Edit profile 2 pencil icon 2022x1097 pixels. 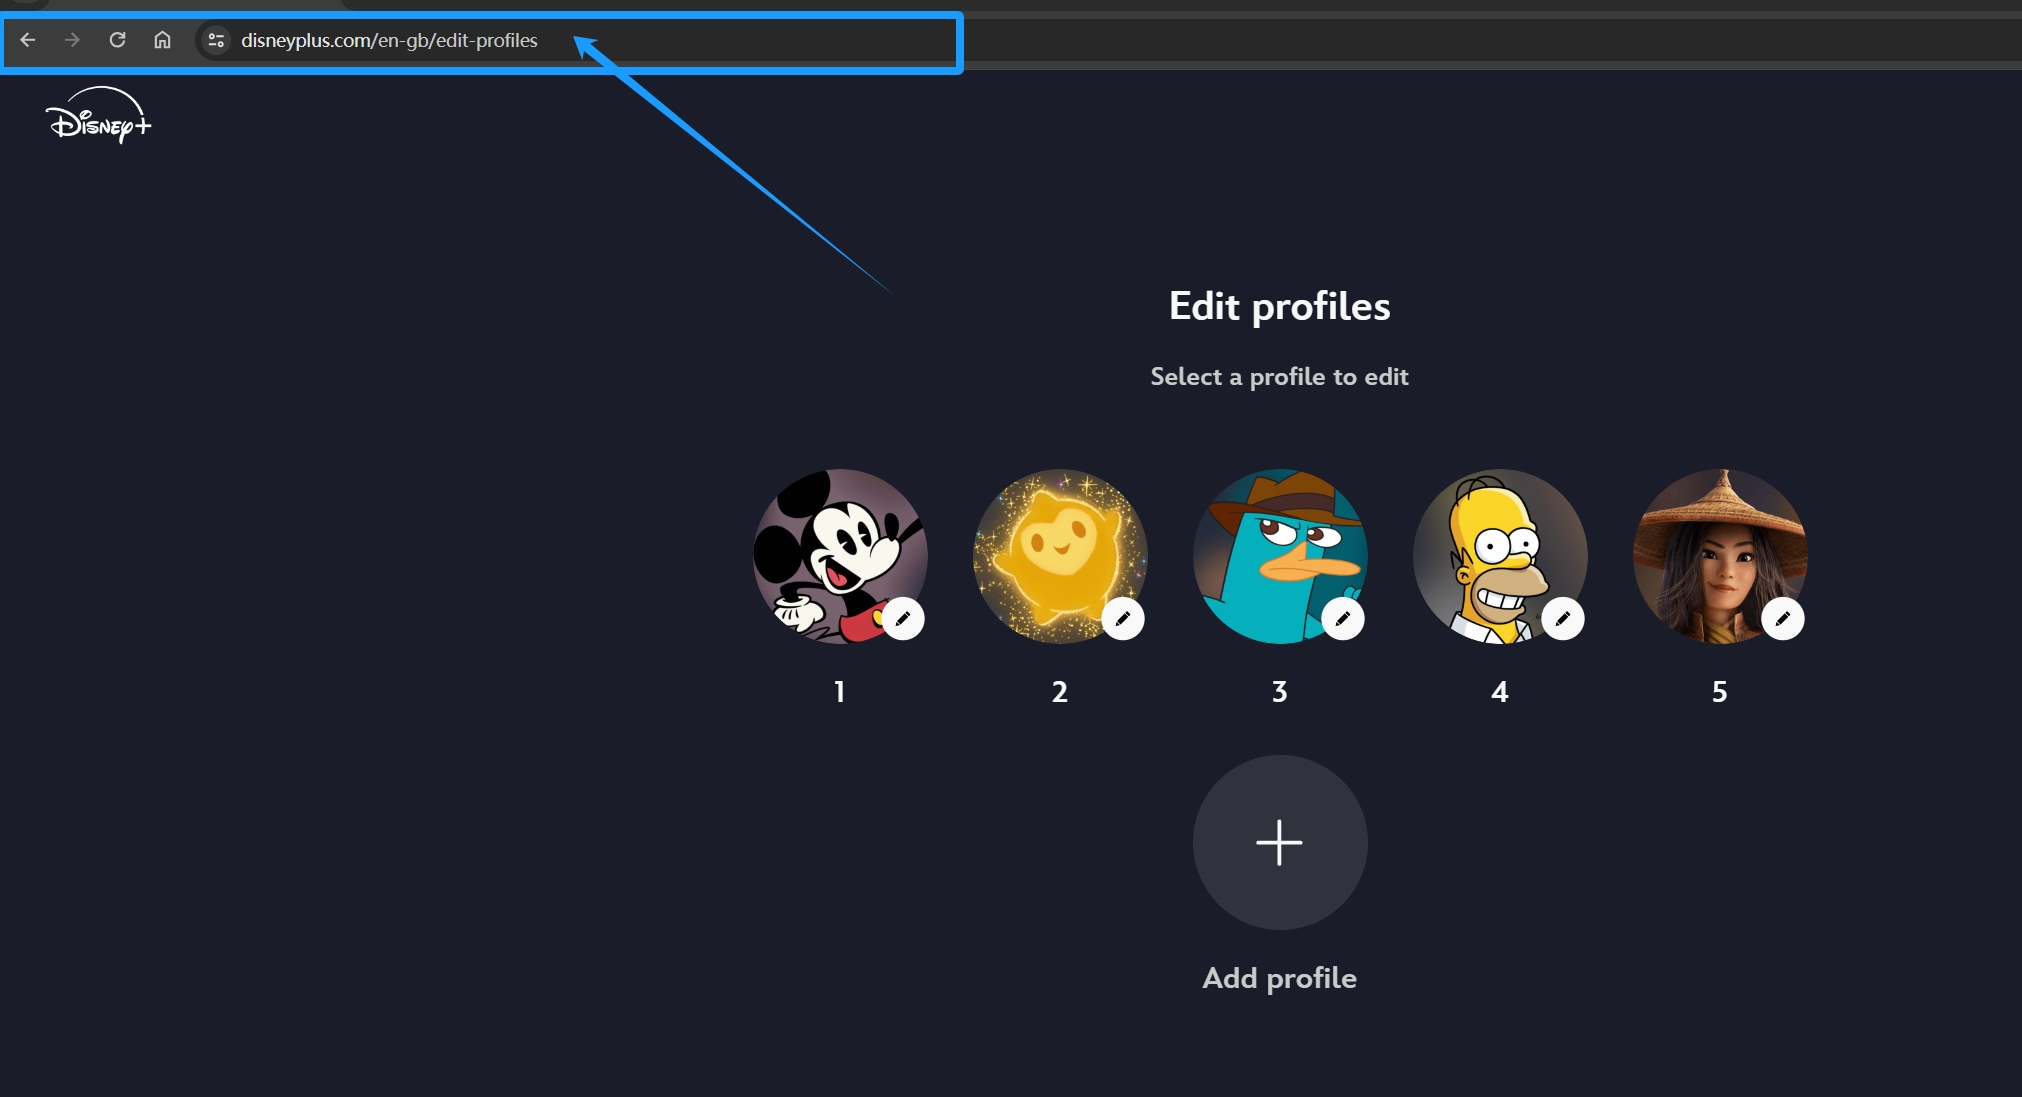(x=1123, y=619)
